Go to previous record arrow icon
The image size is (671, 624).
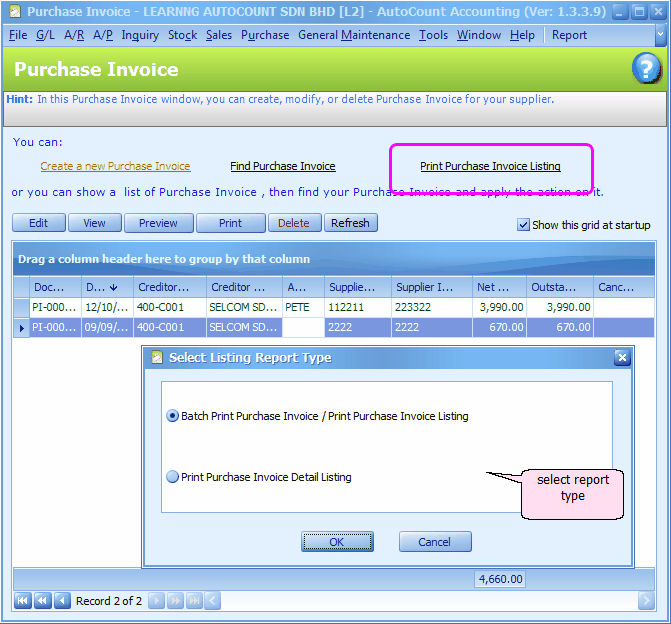tap(62, 601)
